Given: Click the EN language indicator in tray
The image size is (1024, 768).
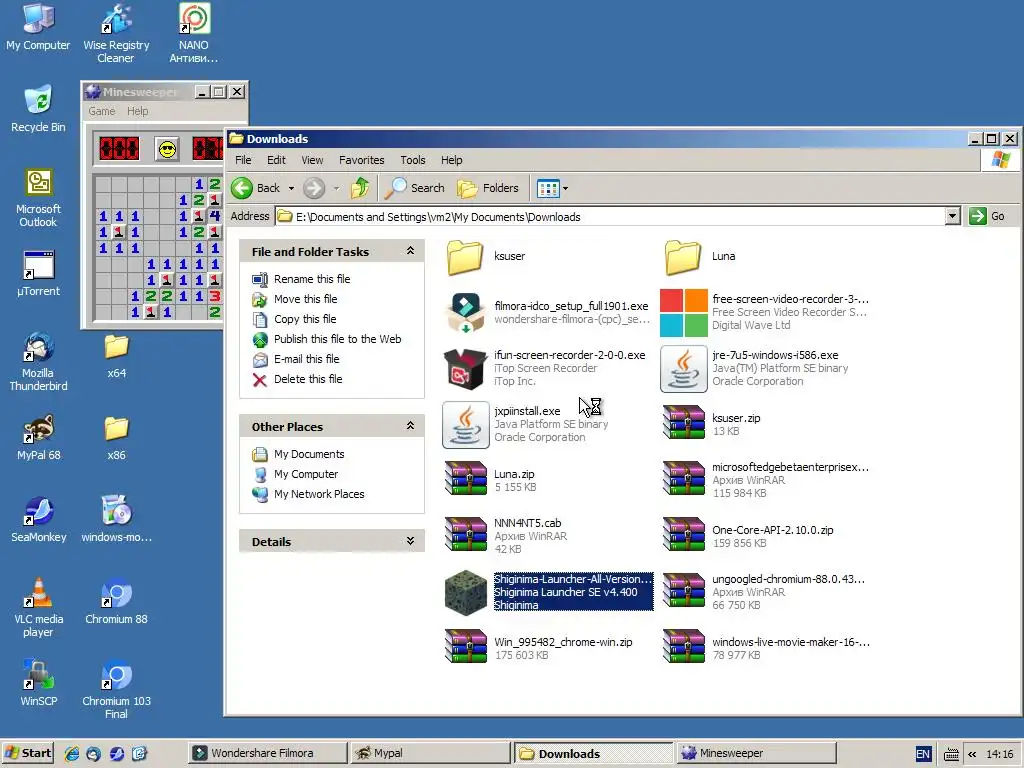Looking at the screenshot, I should coord(923,754).
